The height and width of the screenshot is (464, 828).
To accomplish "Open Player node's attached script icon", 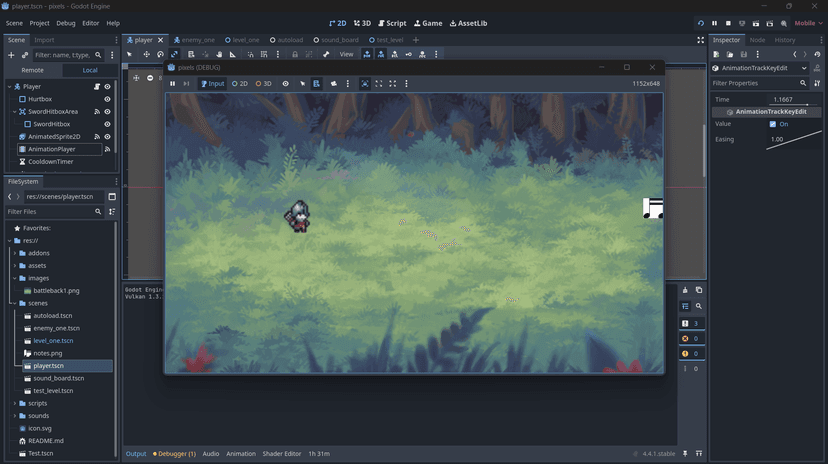I will (x=97, y=87).
